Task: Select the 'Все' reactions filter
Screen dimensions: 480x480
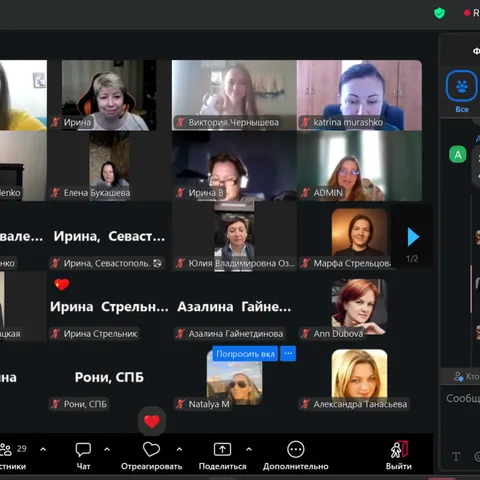Action: (x=462, y=92)
